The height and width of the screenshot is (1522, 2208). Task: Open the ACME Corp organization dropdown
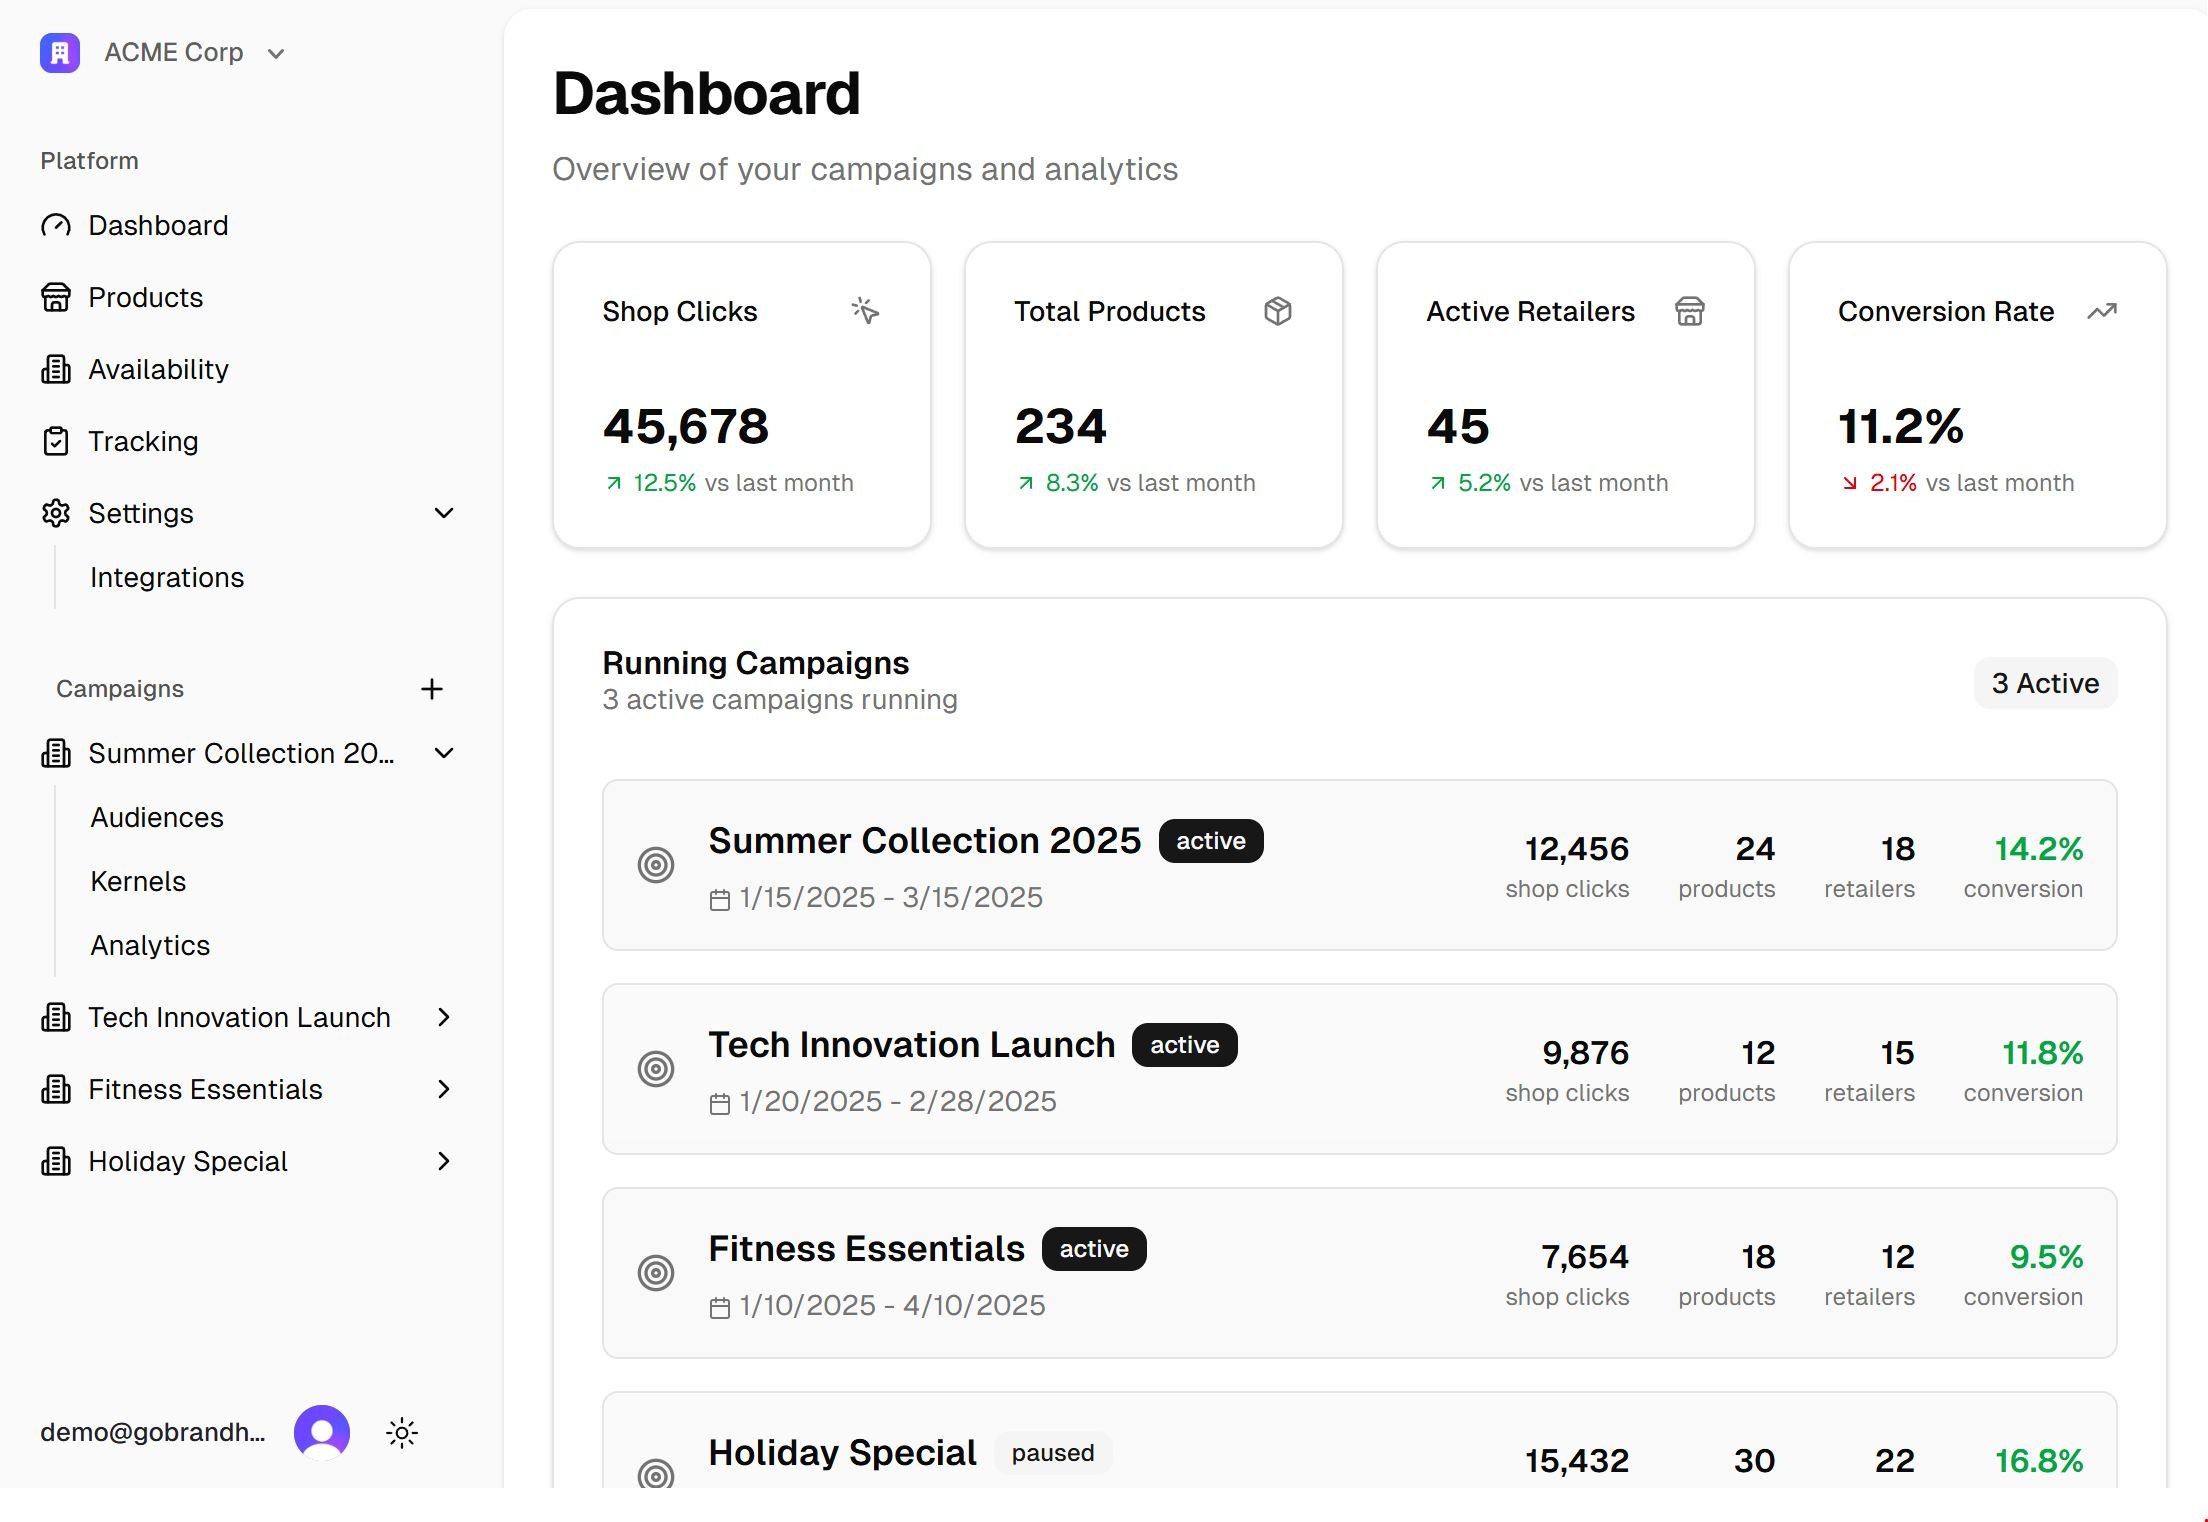pyautogui.click(x=277, y=54)
